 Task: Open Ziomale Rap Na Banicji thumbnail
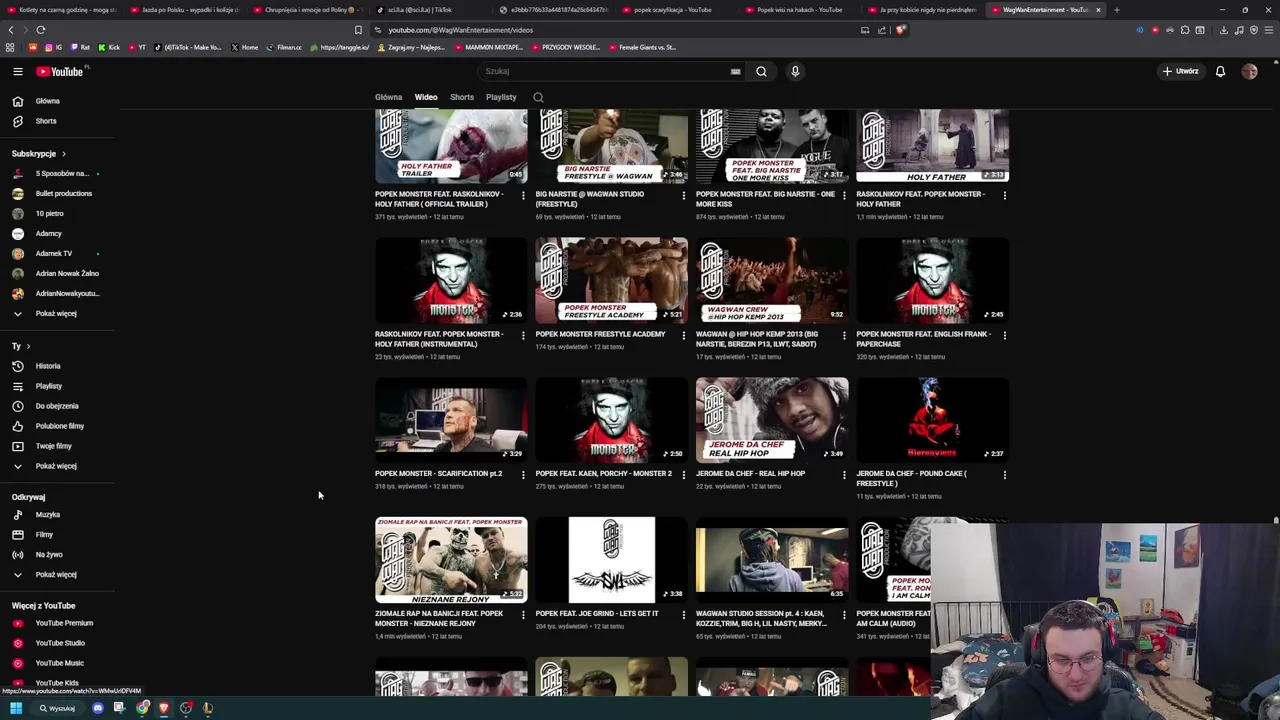click(451, 559)
